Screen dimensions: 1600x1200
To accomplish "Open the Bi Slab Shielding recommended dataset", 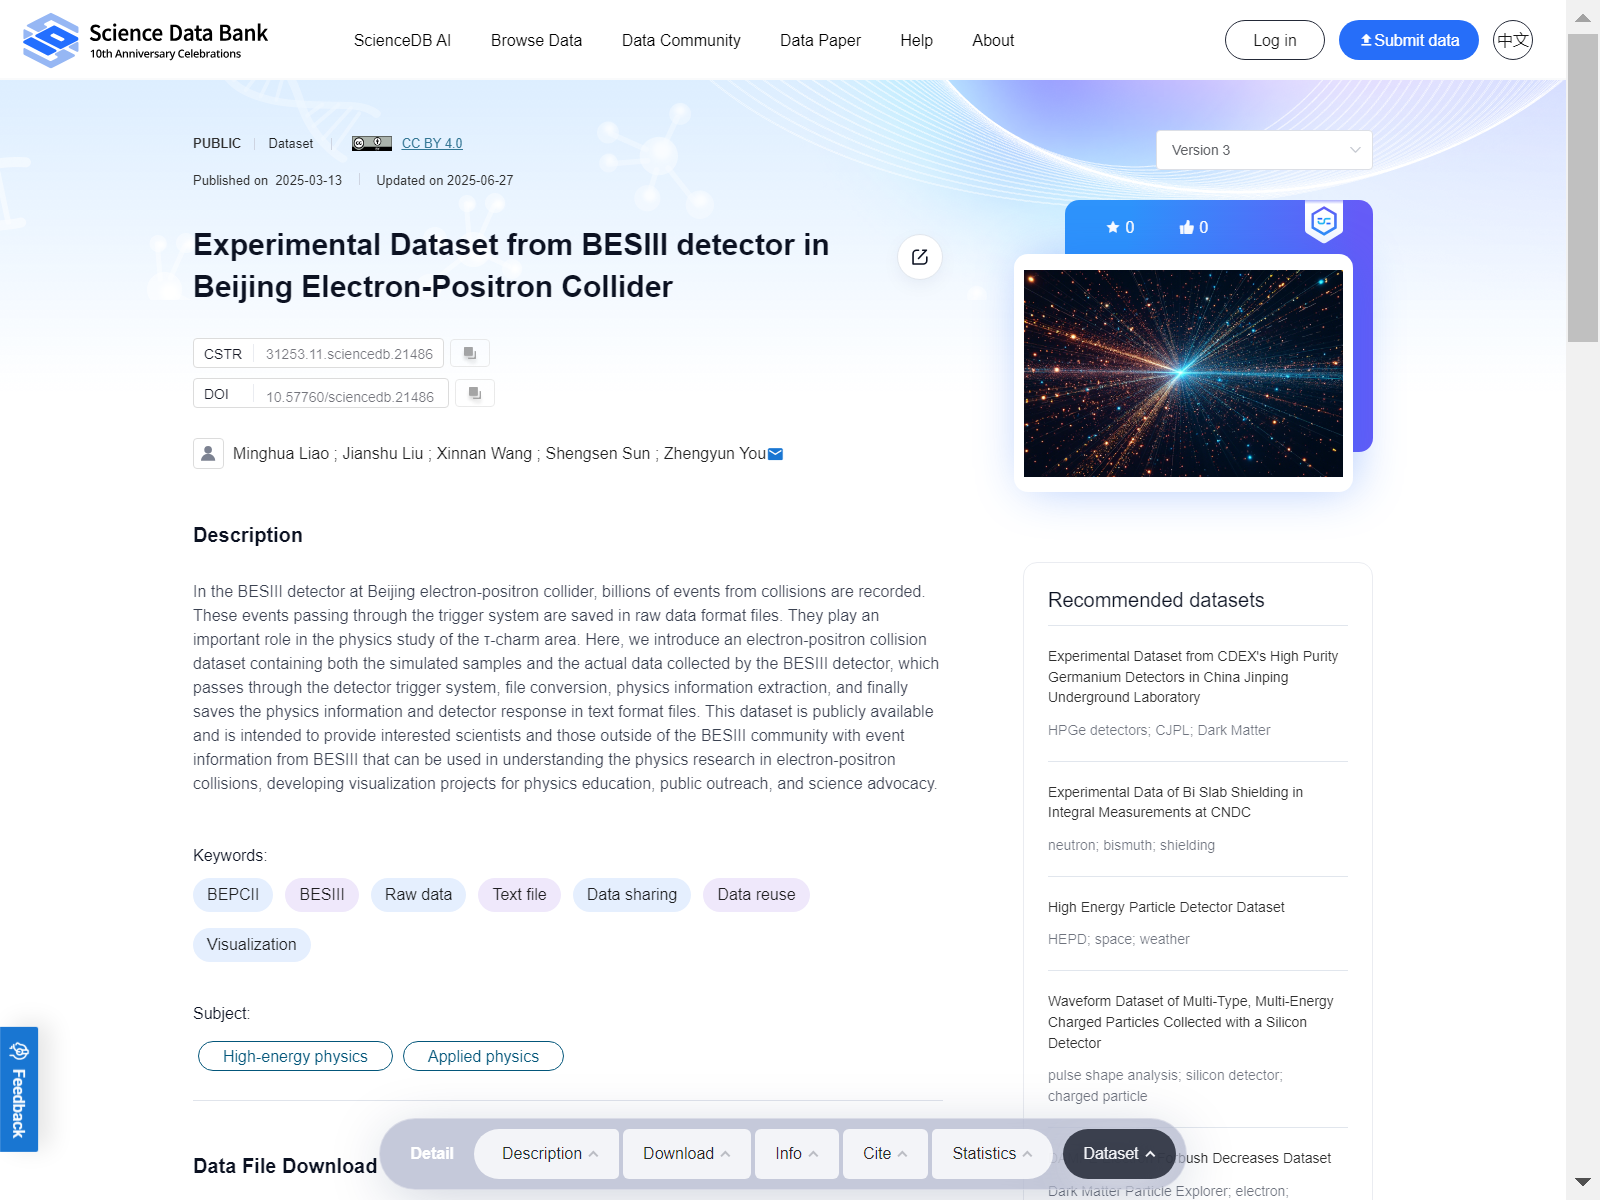I will (x=1175, y=802).
